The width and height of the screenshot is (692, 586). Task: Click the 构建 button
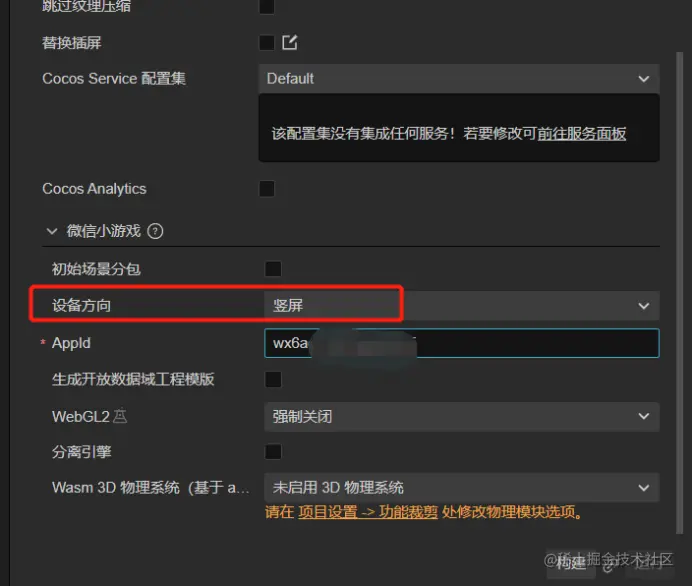[571, 563]
